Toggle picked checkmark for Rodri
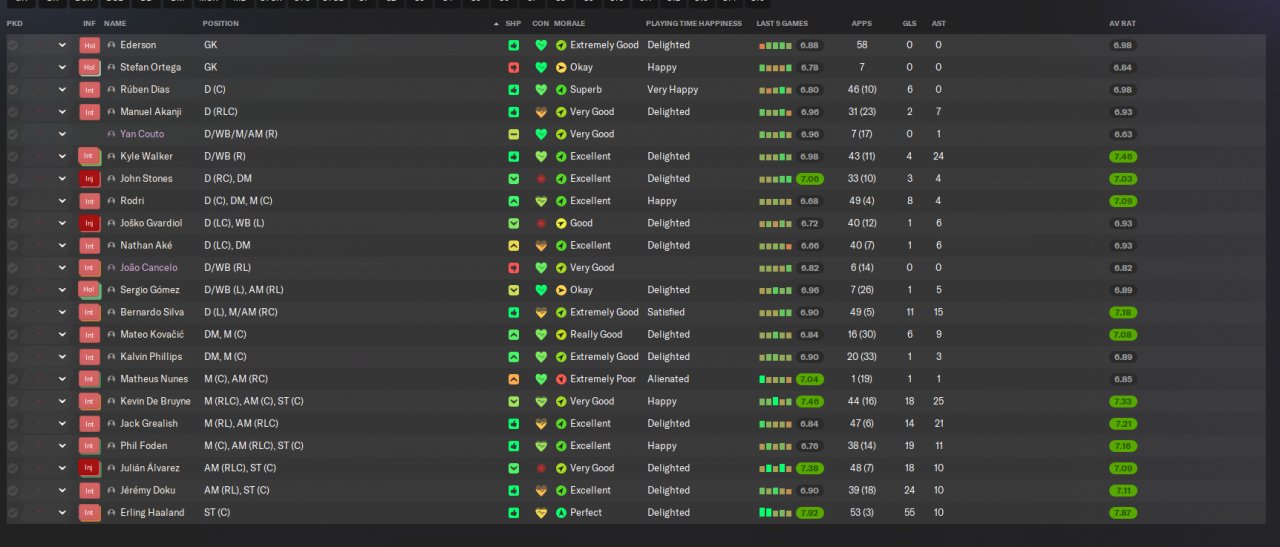Screen dimensions: 1280x547 click(x=12, y=201)
